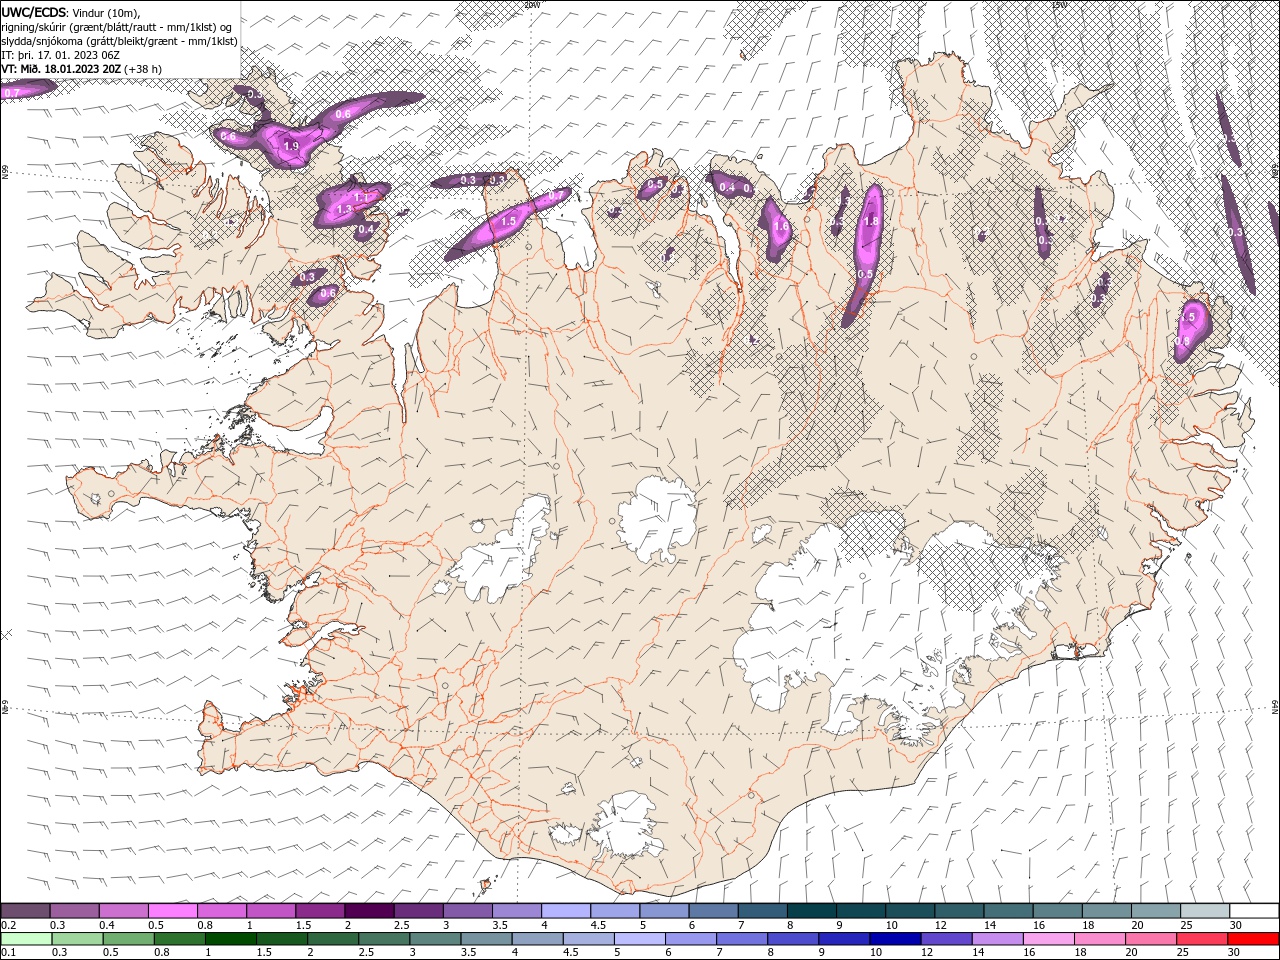Pick the red lower scale swatch labeled 30
Image resolution: width=1280 pixels, height=960 pixels.
1254,939
